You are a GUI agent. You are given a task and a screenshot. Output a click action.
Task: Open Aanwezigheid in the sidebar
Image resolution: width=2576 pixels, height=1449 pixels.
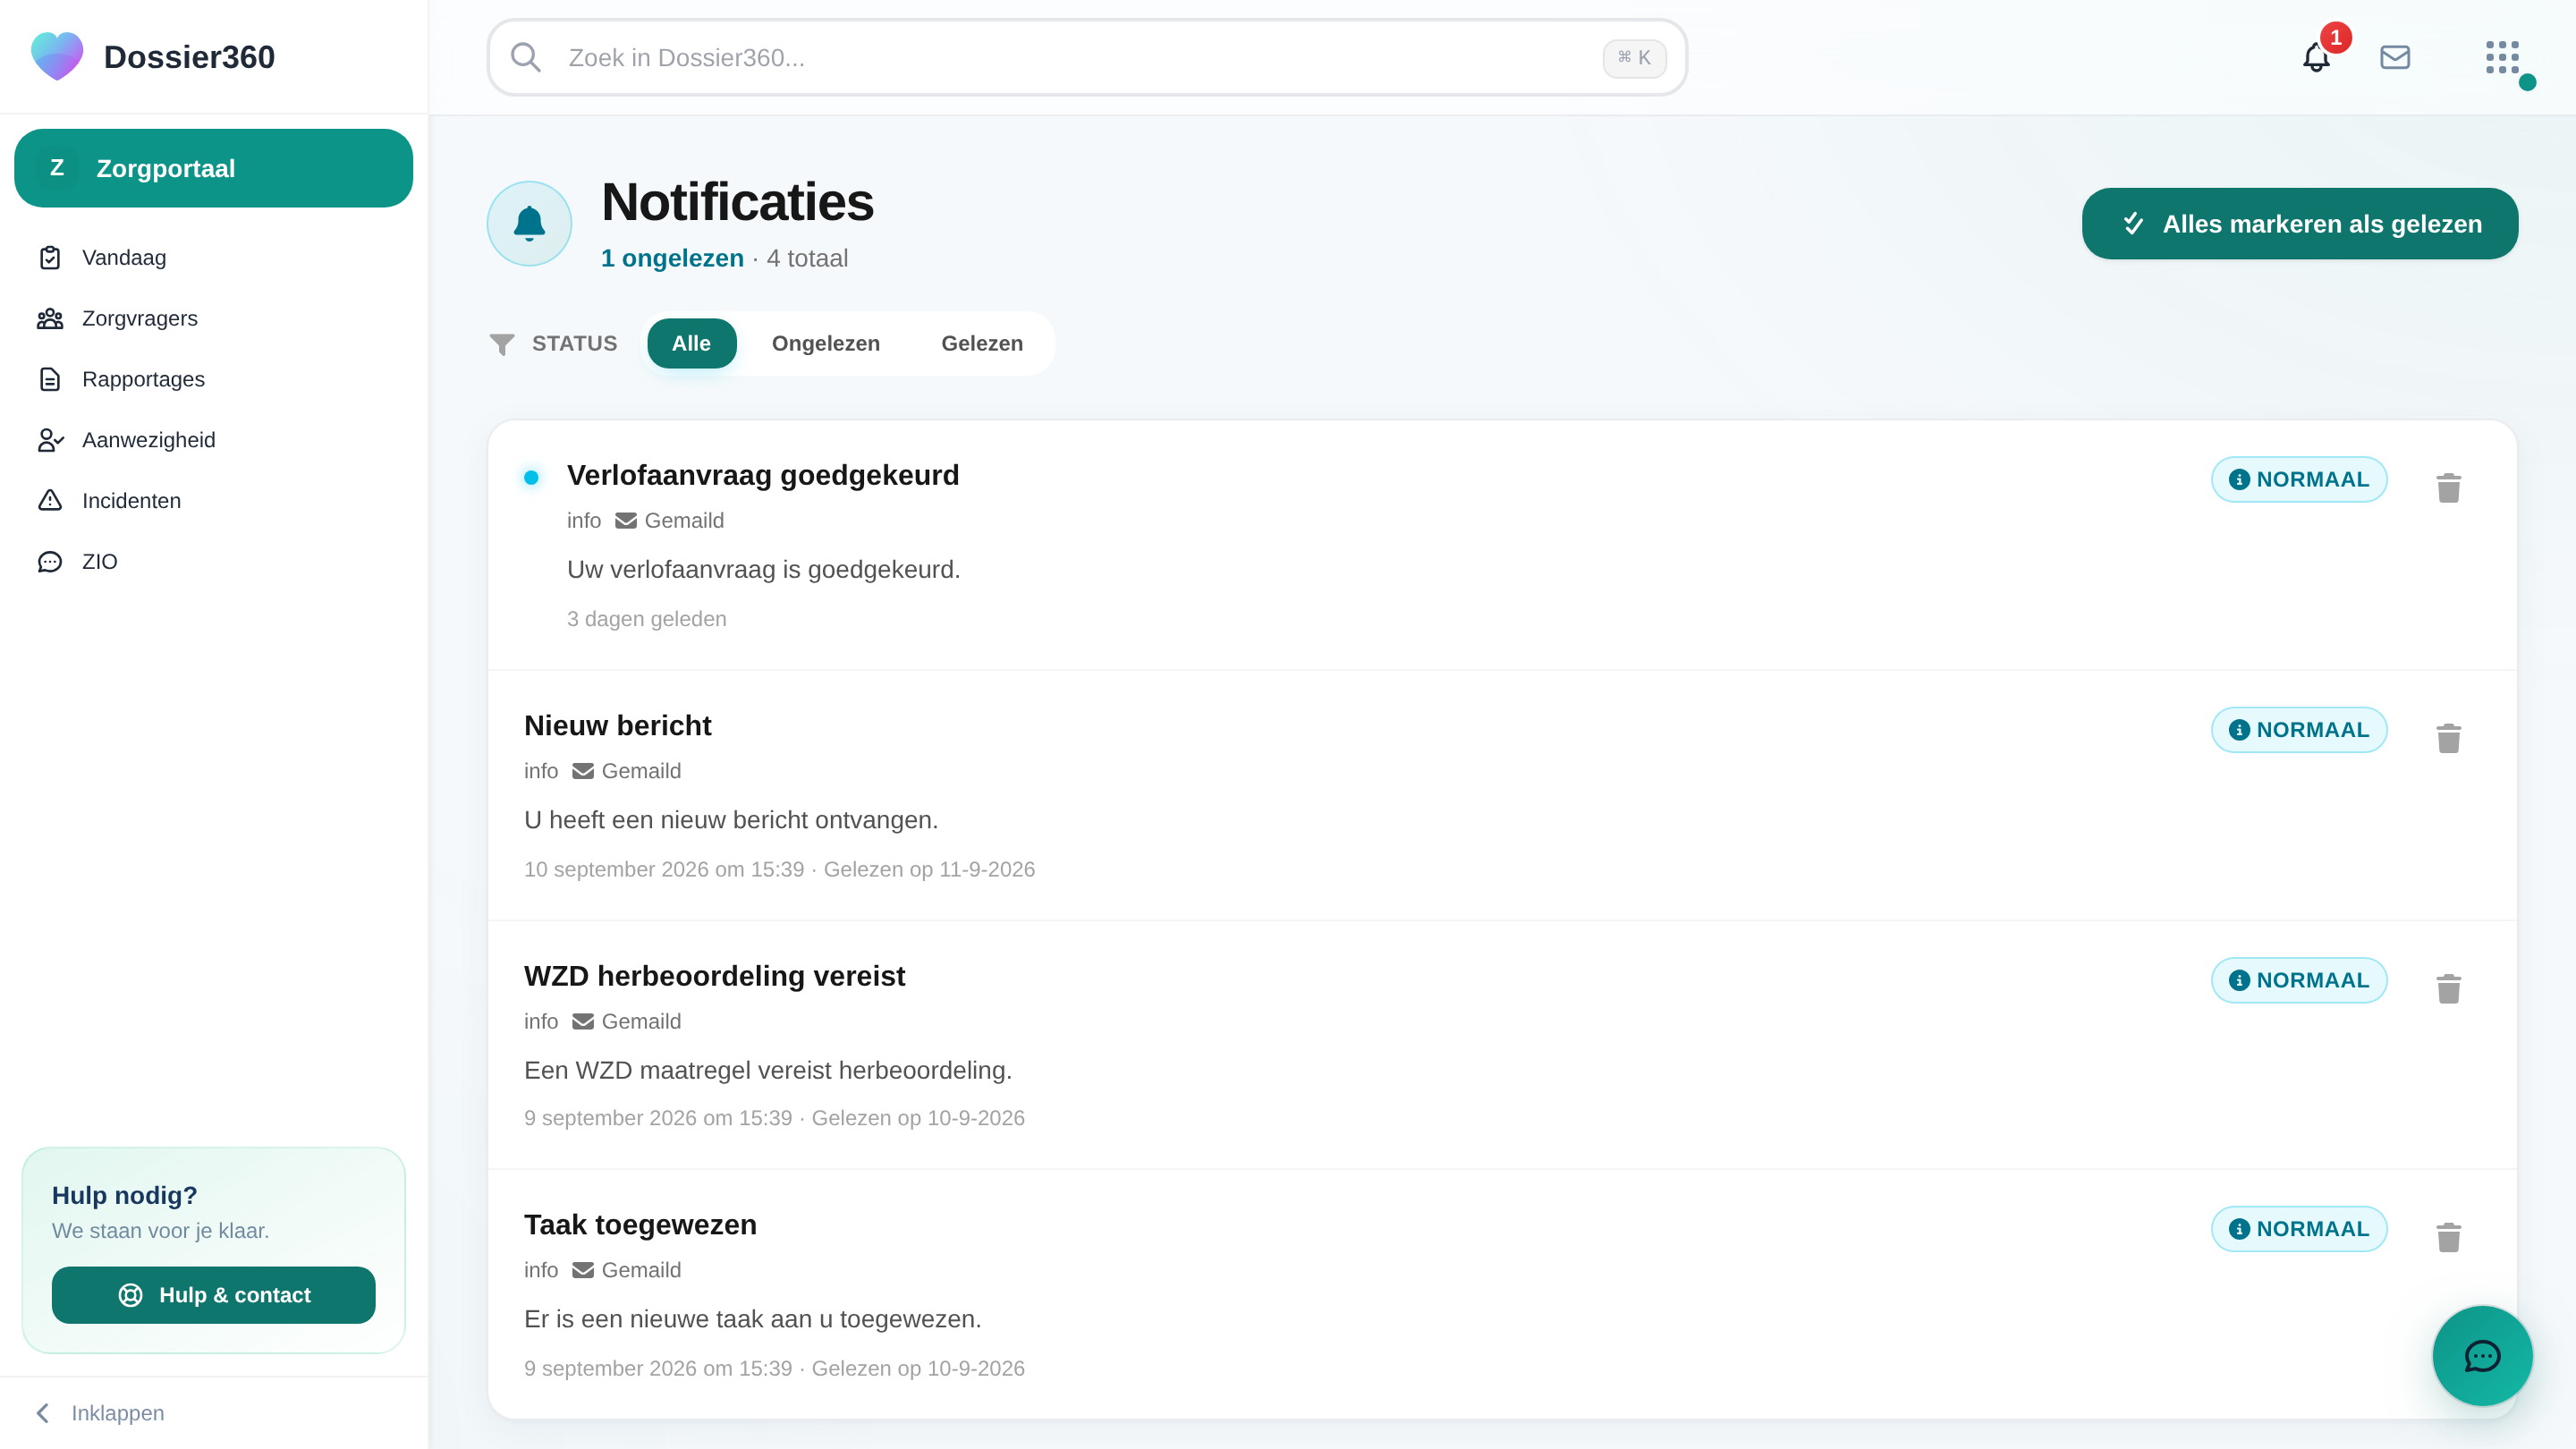point(213,440)
